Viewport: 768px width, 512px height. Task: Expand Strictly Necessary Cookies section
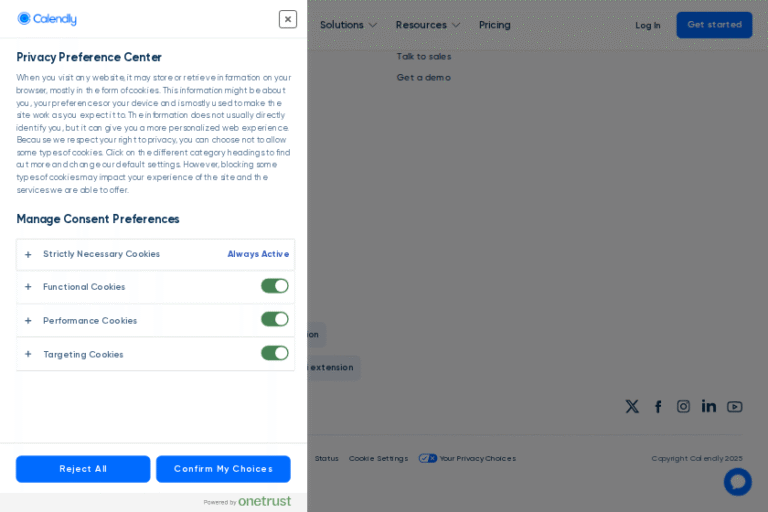click(x=28, y=254)
